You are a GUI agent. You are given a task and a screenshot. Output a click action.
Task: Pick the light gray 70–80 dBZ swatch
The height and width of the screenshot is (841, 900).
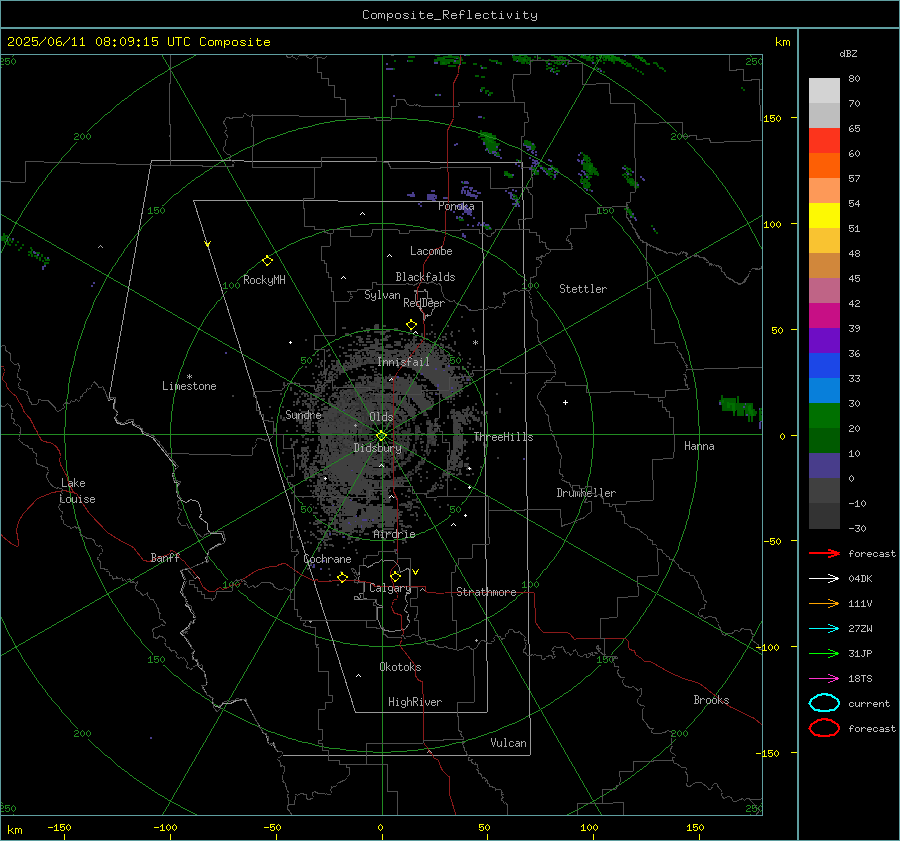point(824,90)
